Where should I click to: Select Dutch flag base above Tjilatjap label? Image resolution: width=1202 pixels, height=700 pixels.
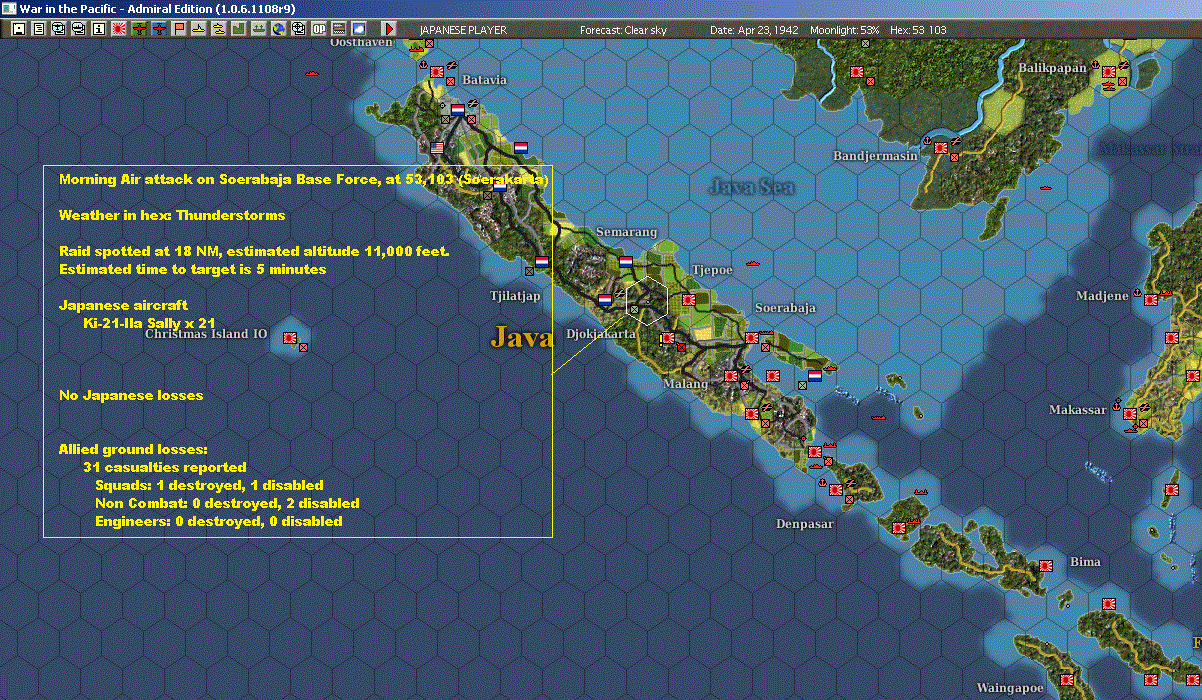[542, 262]
